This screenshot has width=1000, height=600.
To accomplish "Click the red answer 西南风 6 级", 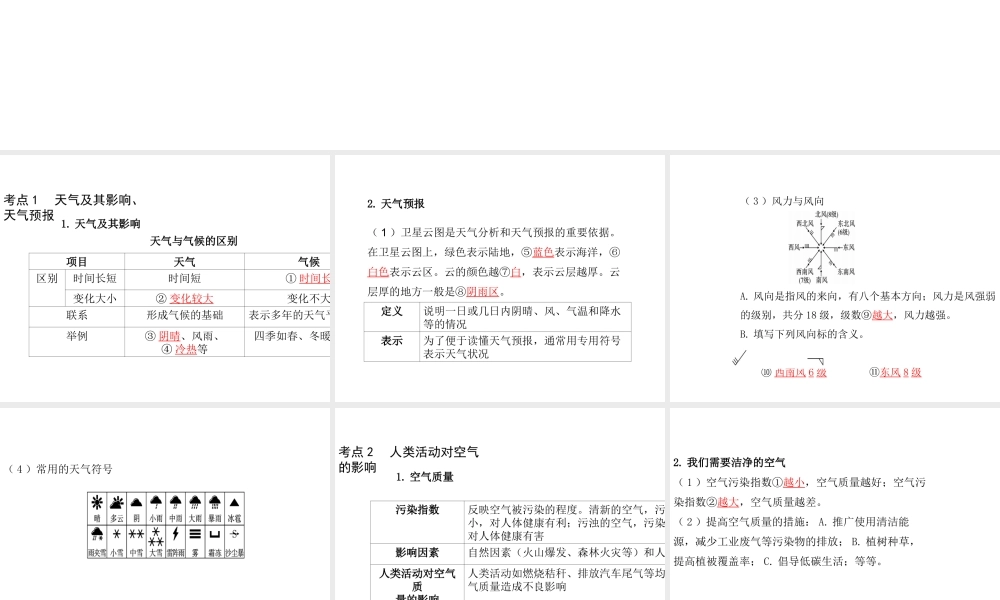I will [800, 372].
